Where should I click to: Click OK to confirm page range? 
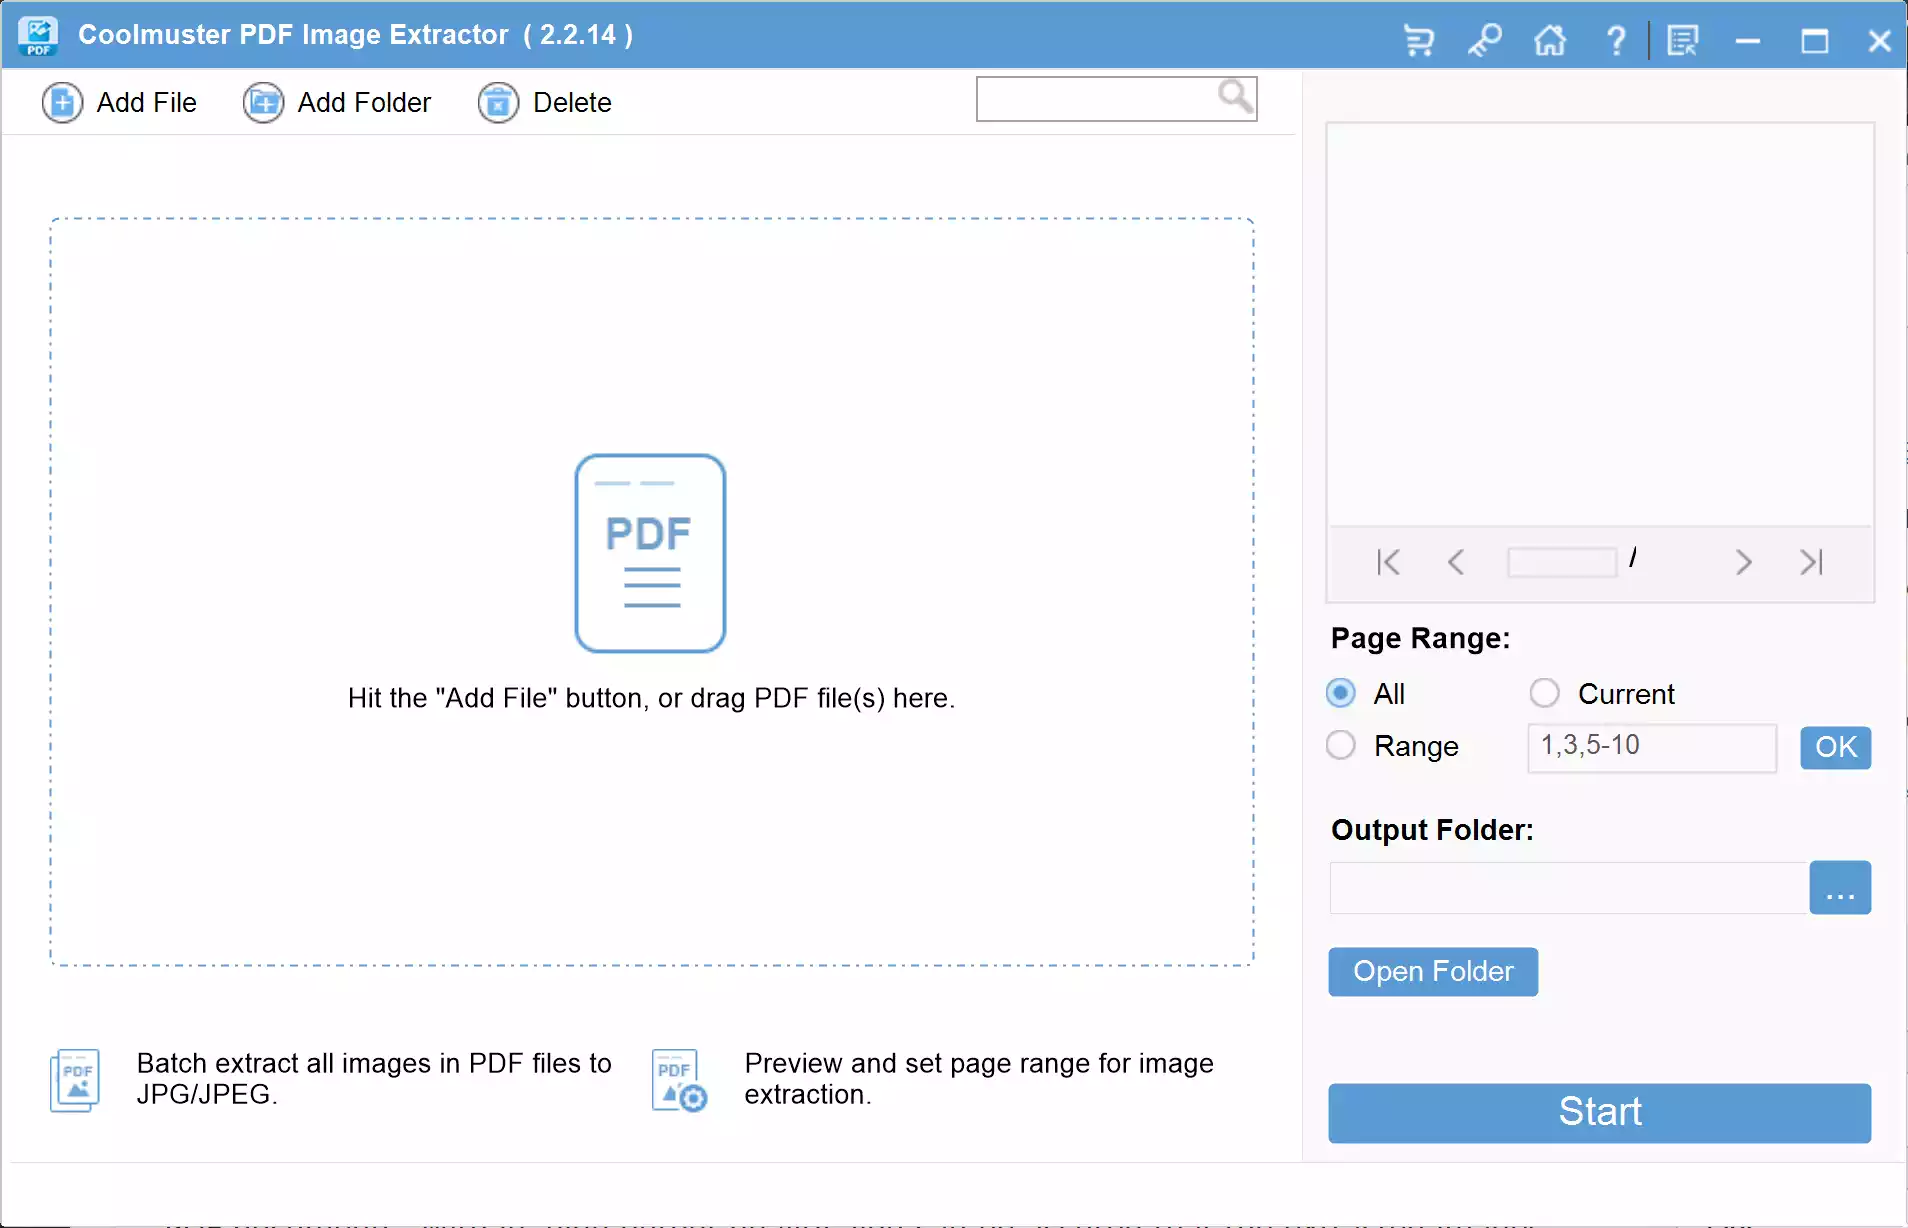point(1835,748)
